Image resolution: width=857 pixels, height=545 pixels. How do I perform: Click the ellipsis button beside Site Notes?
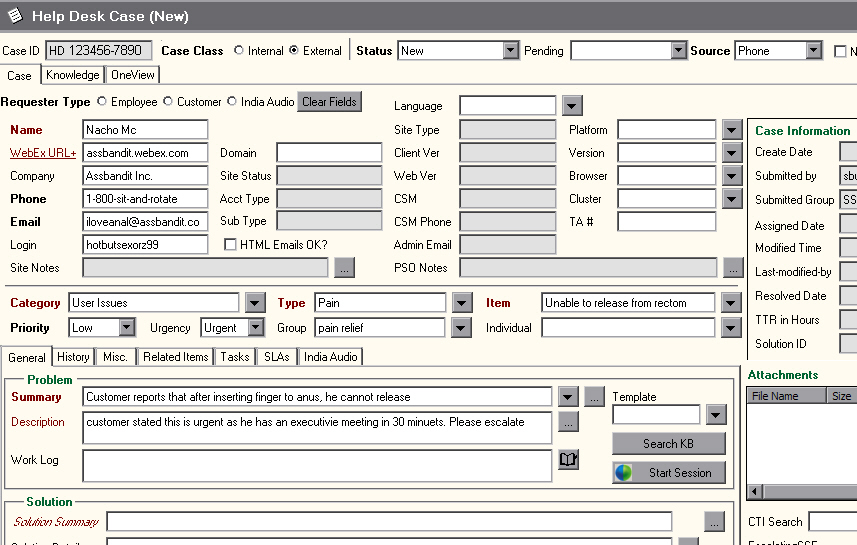tap(344, 268)
